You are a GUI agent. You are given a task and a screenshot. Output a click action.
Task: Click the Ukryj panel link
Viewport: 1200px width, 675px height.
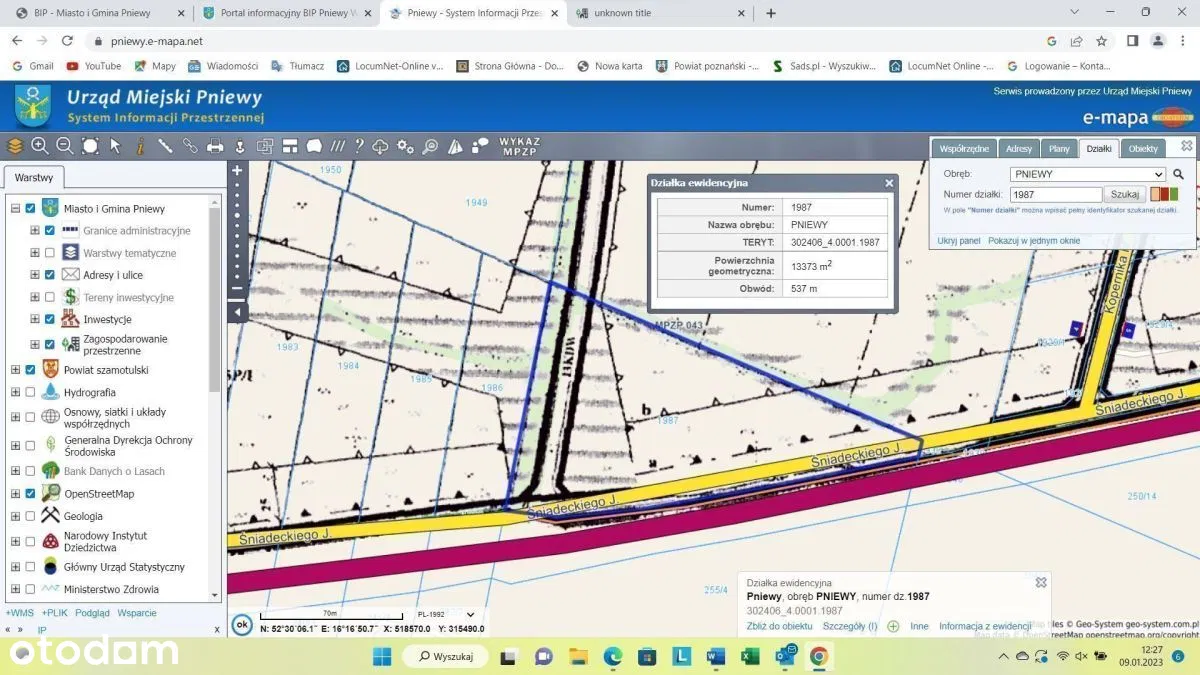click(958, 241)
